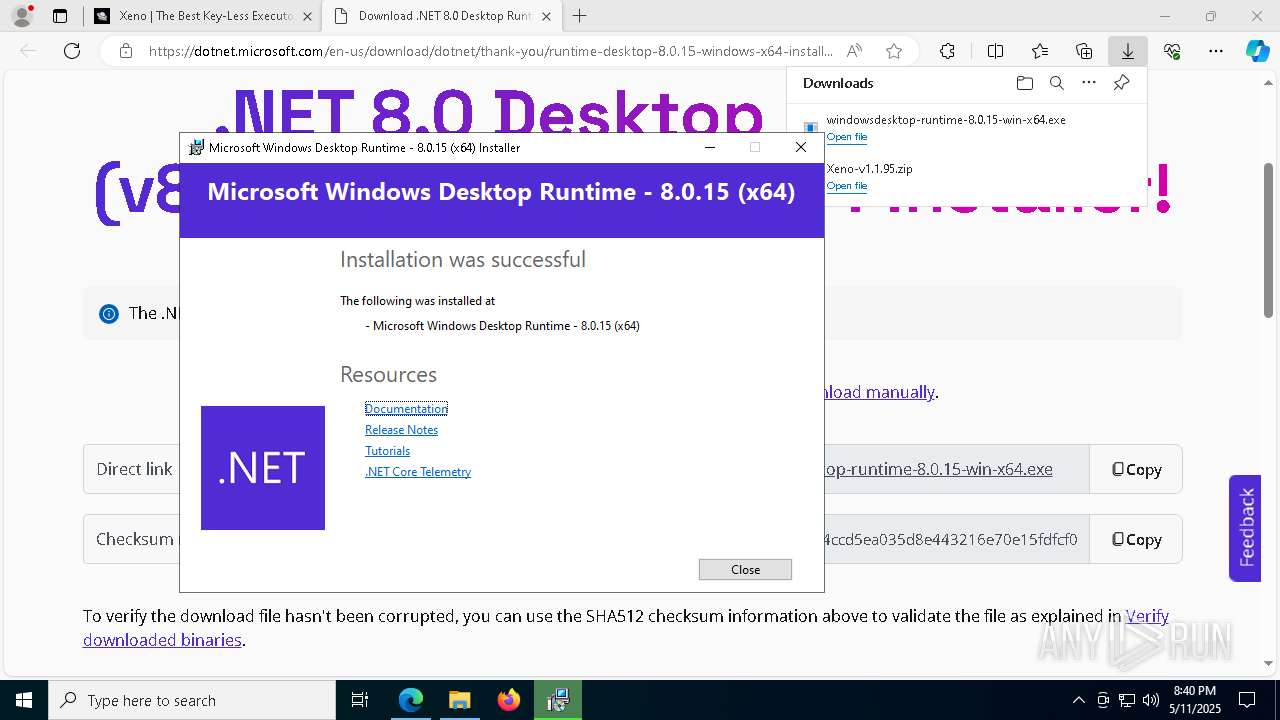Toggle Read aloud in address bar
1280x720 pixels.
[x=854, y=51]
